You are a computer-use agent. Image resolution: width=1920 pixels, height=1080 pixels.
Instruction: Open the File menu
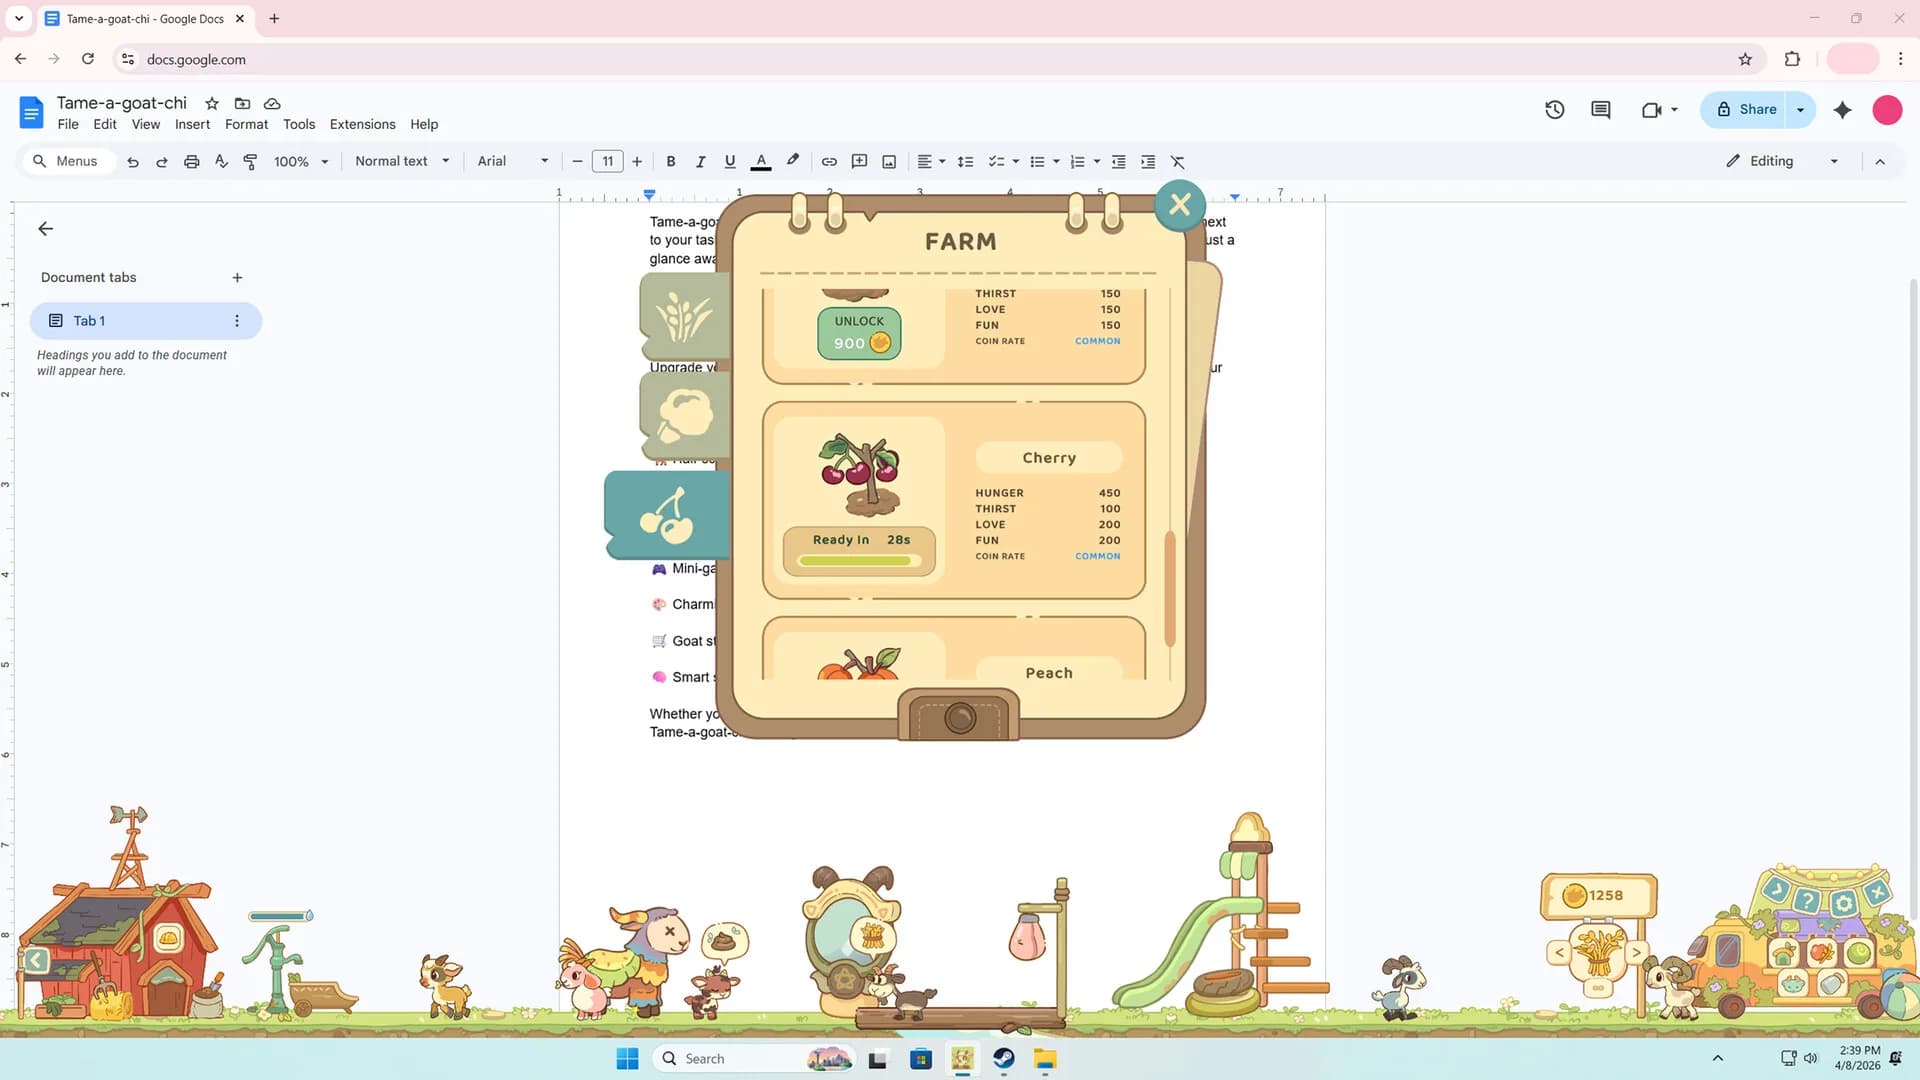(68, 124)
